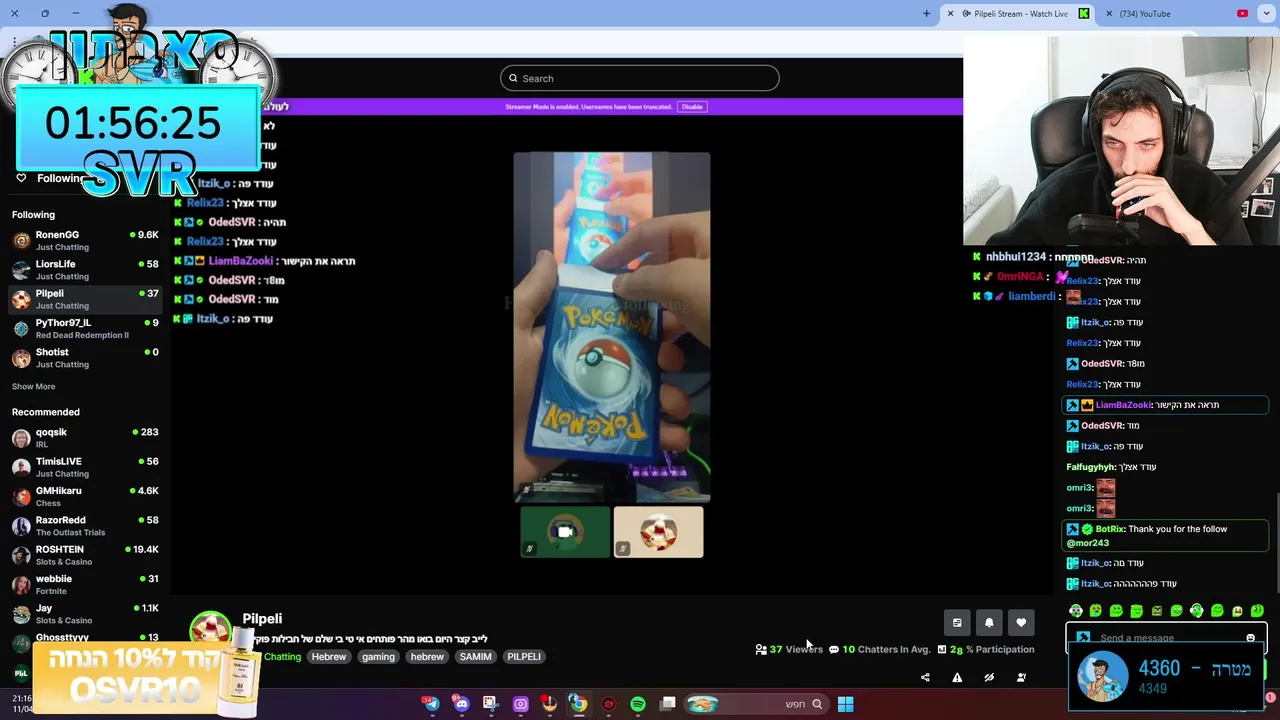The width and height of the screenshot is (1280, 720).
Task: Open the emoji picker in chat input
Action: [x=1250, y=638]
